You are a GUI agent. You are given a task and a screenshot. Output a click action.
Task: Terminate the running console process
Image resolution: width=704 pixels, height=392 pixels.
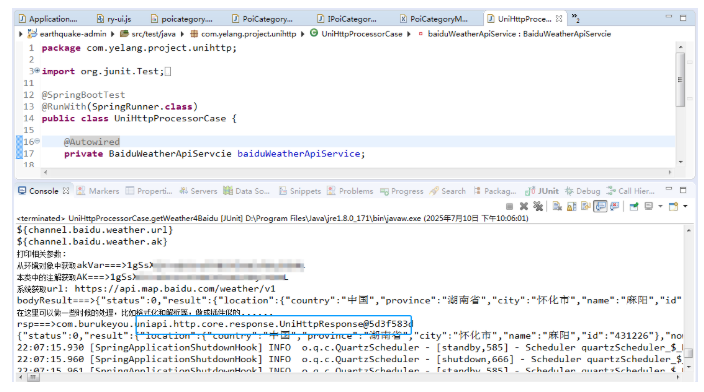(509, 207)
